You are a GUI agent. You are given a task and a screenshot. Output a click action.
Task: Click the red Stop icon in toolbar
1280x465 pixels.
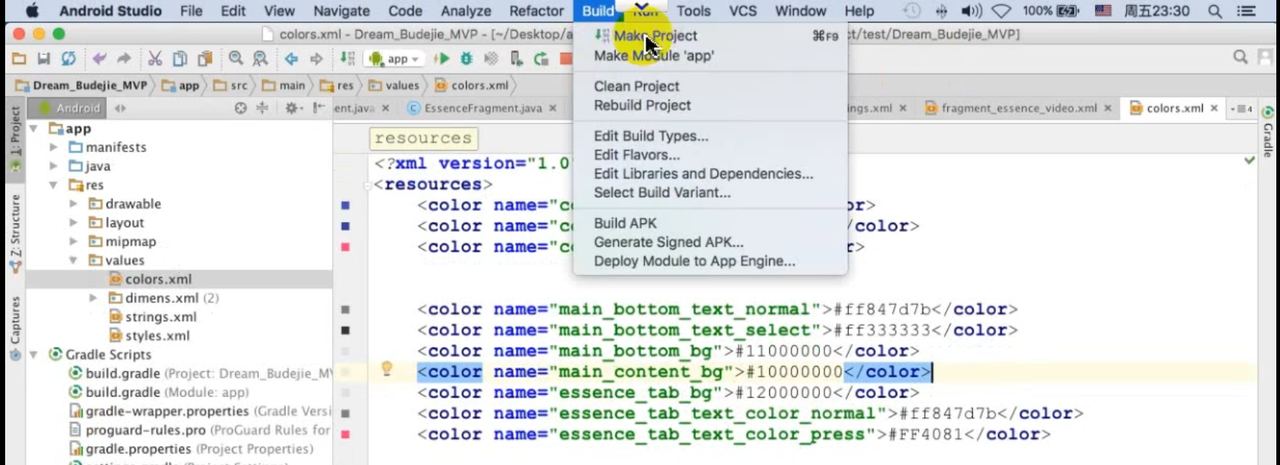pyautogui.click(x=566, y=59)
